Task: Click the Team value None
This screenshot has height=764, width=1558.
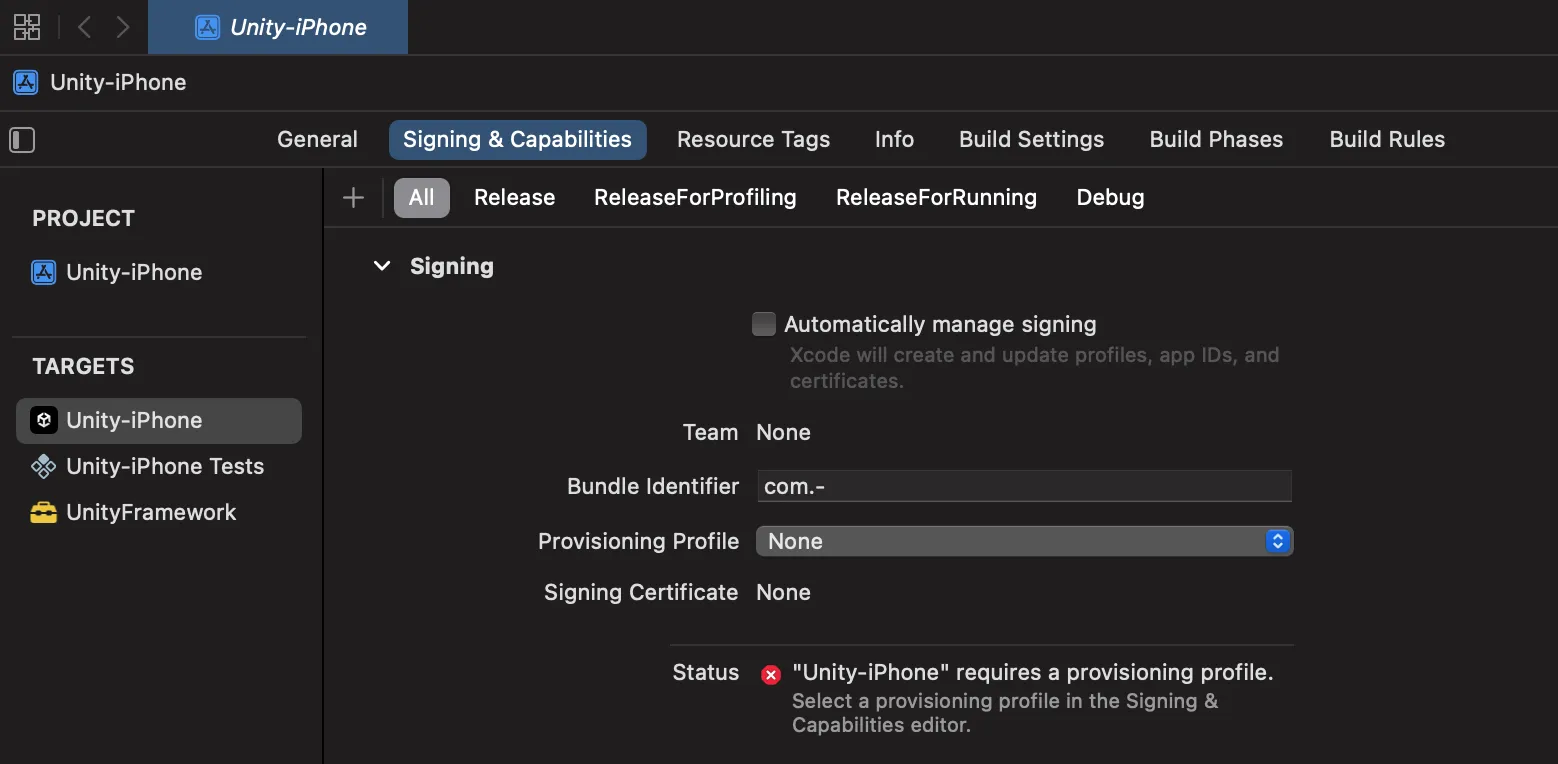Action: coord(783,432)
